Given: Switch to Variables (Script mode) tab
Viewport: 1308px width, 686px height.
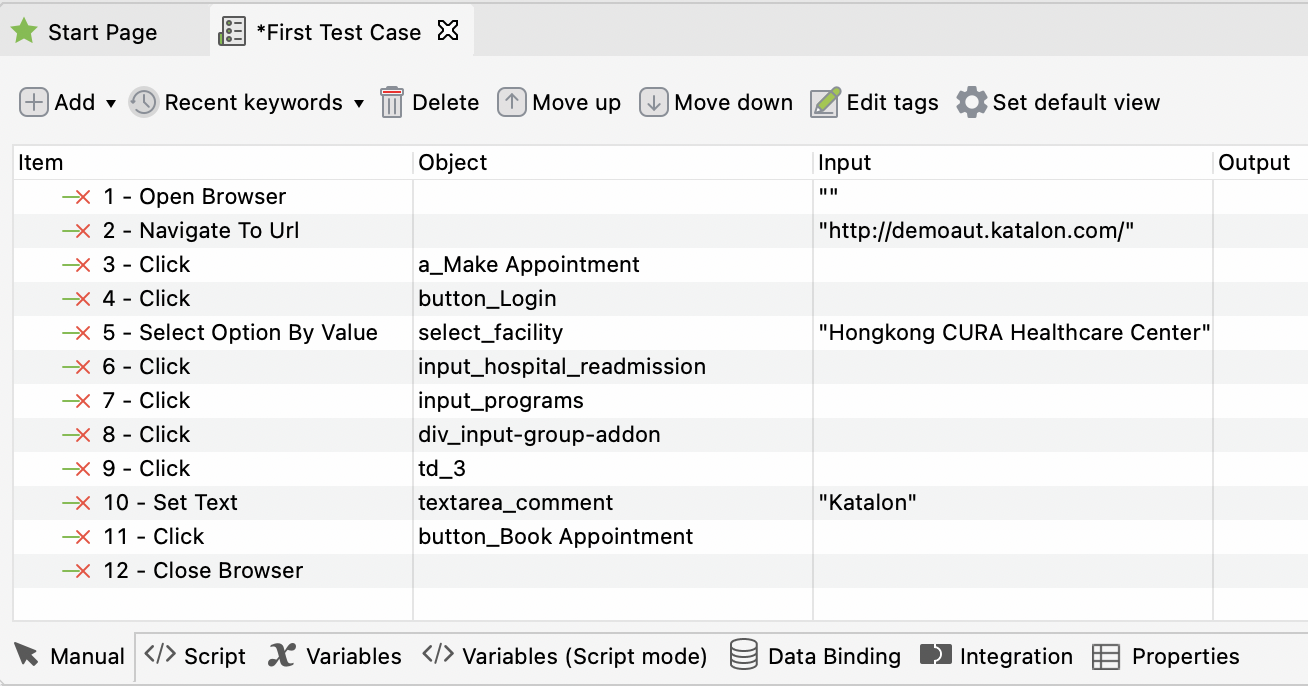Looking at the screenshot, I should [565, 656].
